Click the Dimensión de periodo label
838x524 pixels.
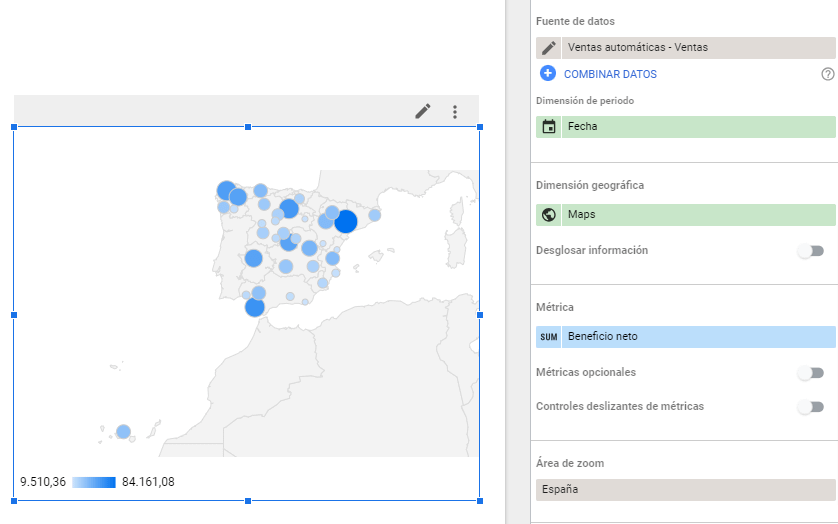point(585,101)
